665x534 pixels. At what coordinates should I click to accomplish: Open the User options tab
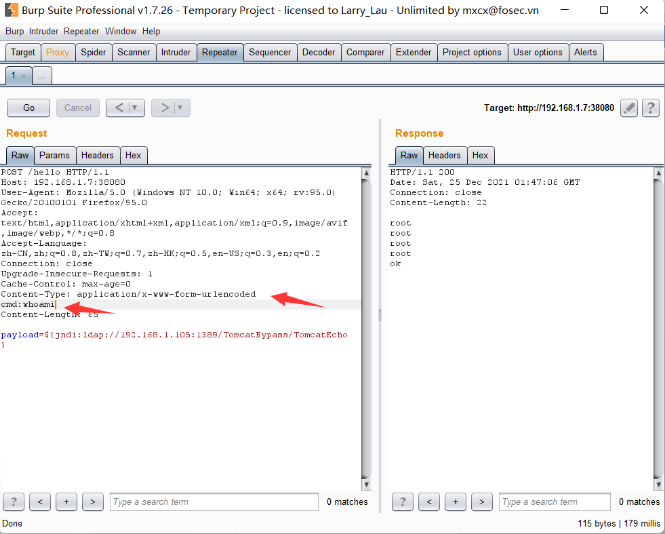click(x=538, y=52)
